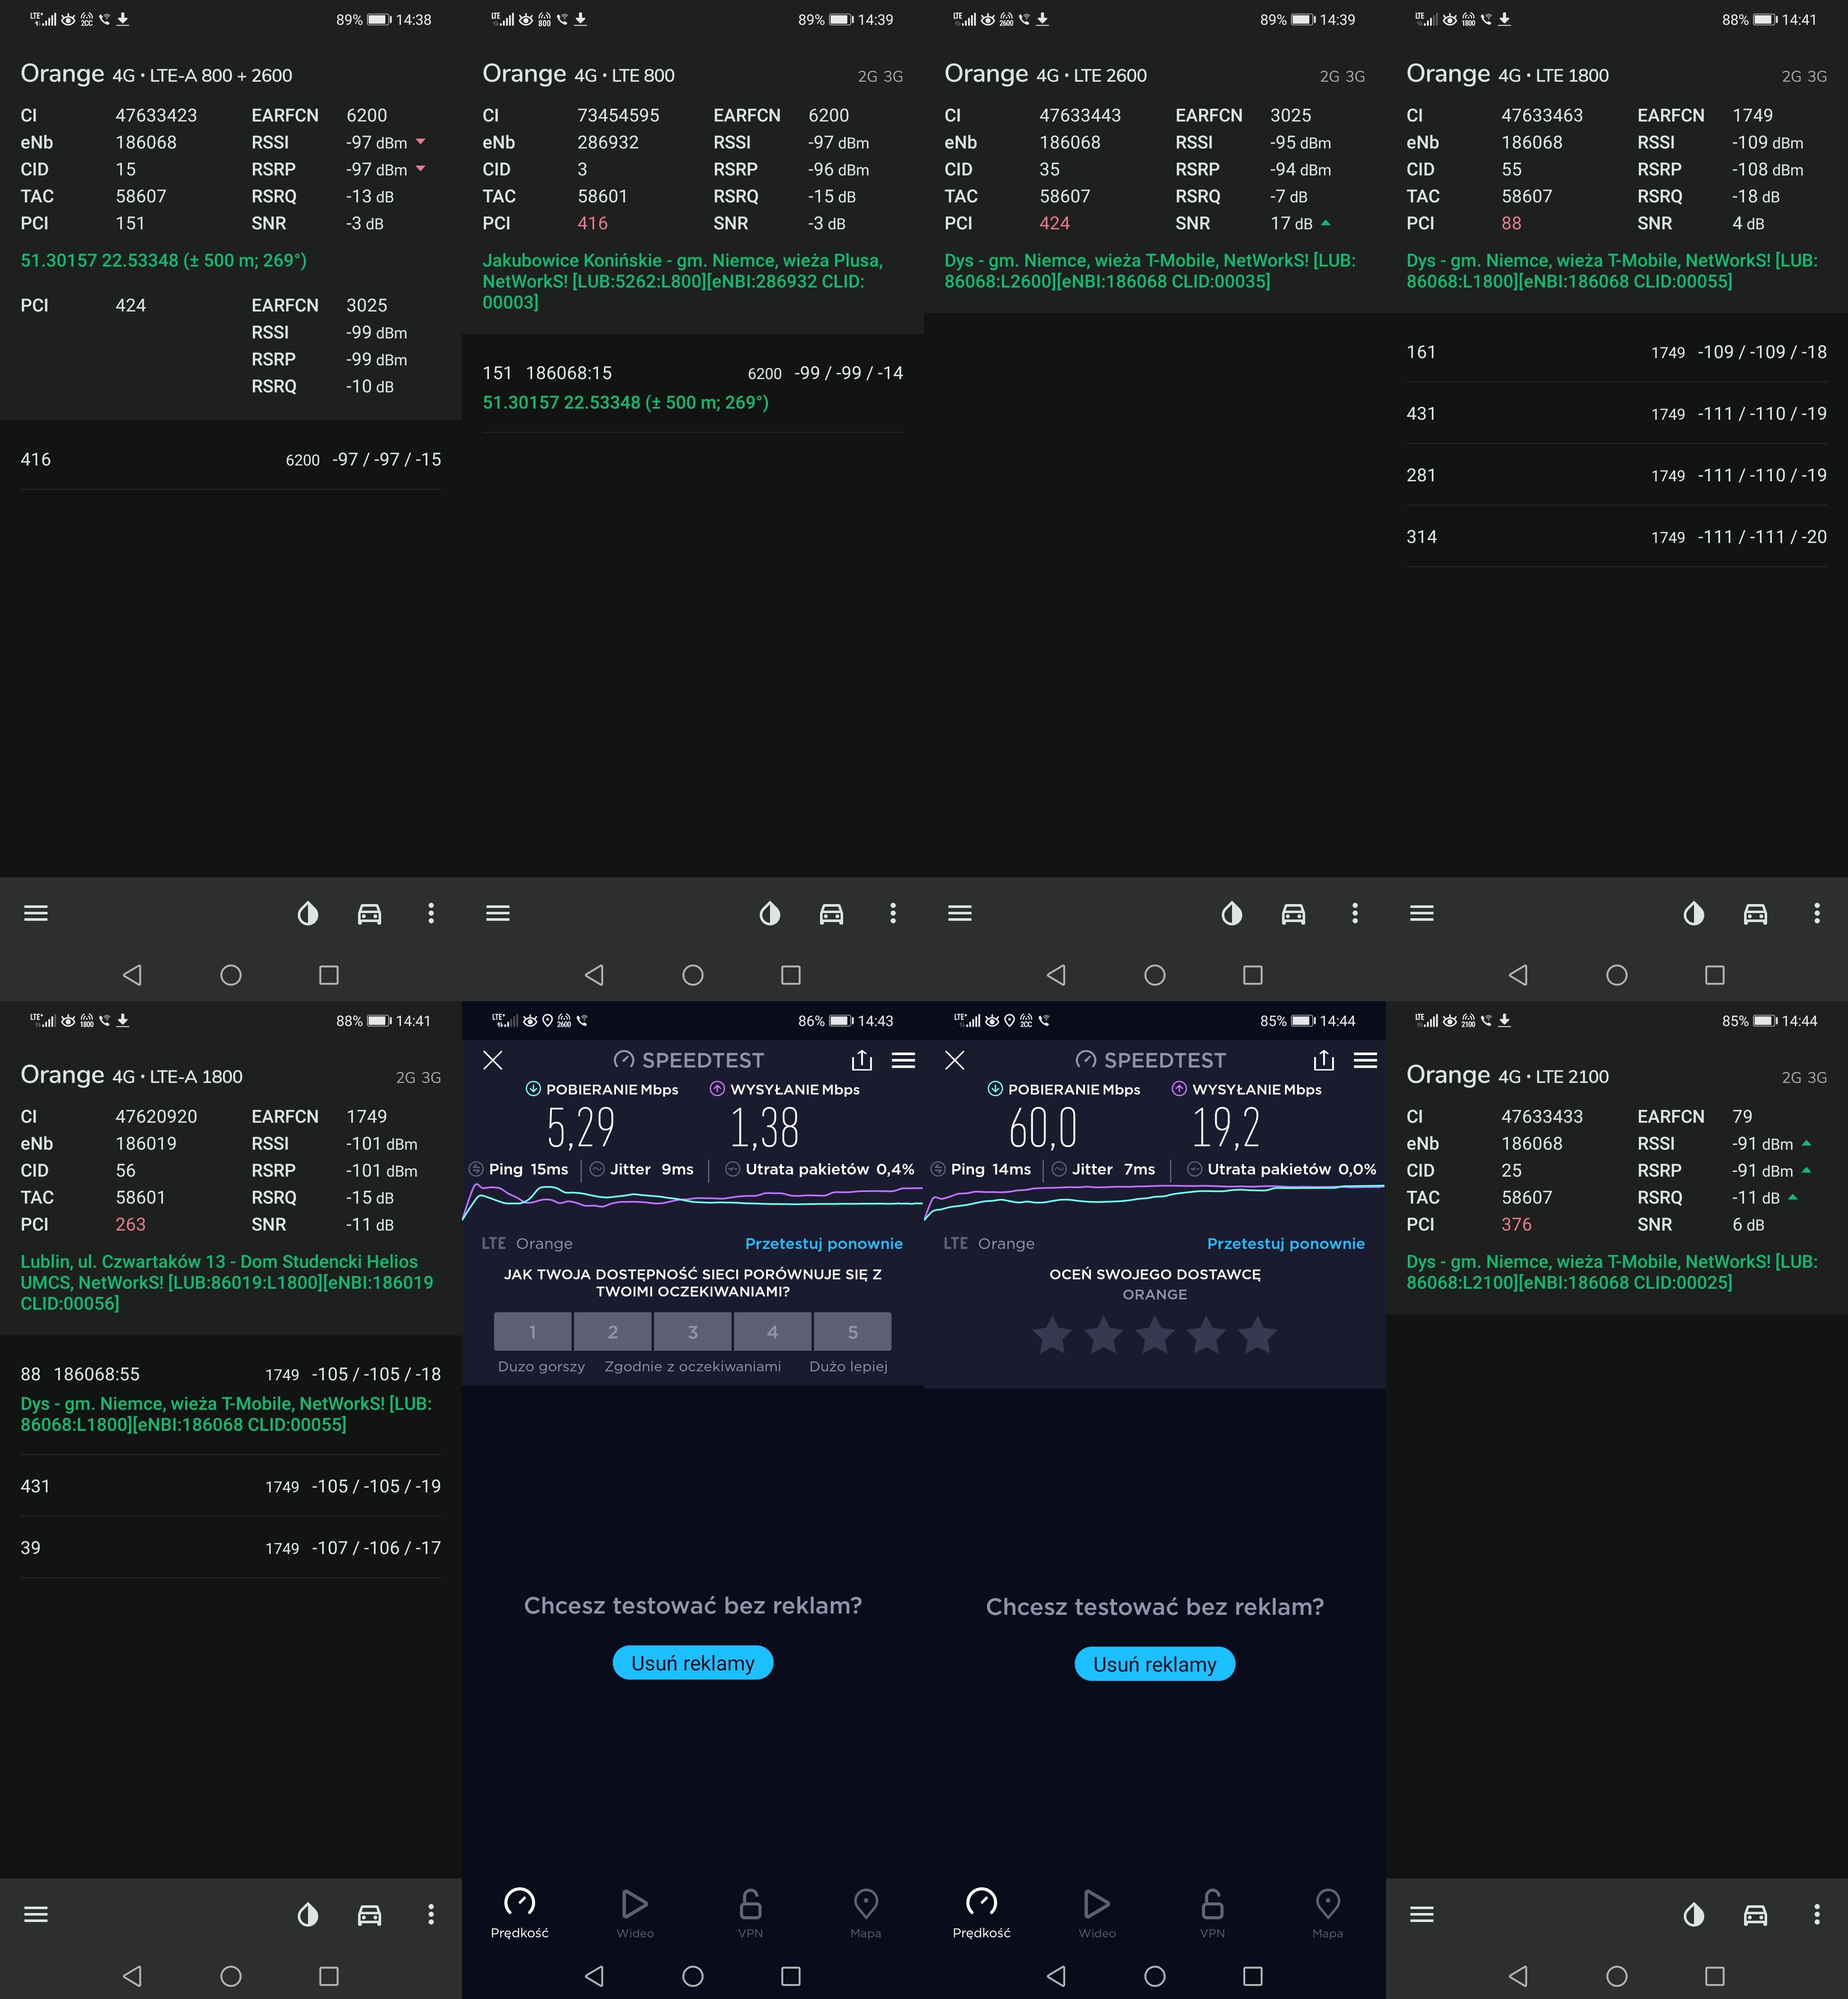
Task: Open Speedtest menu in 60,0 Mbps screen
Action: pos(1366,1060)
